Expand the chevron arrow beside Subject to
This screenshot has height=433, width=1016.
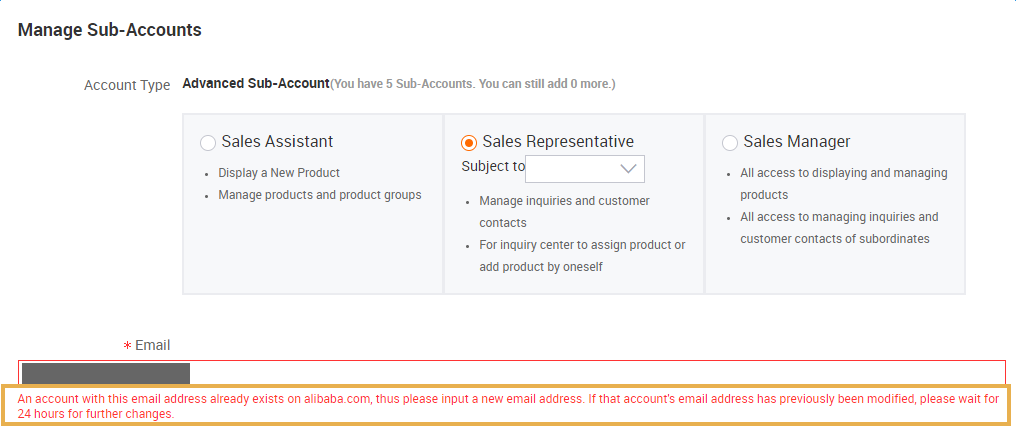click(628, 169)
